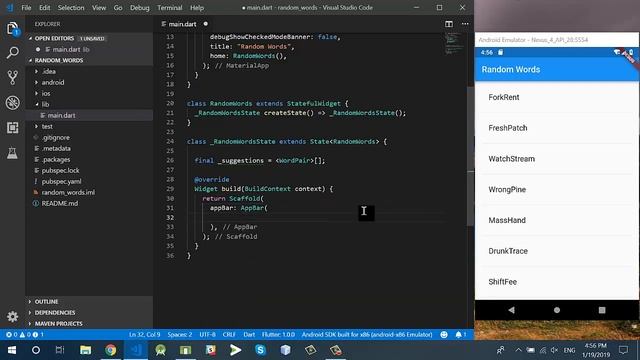
Task: Click the feedback smiley in status bar
Action: [x=444, y=334]
